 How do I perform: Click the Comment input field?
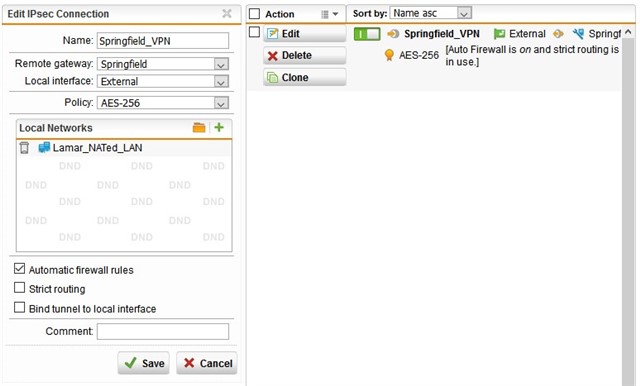pos(163,331)
